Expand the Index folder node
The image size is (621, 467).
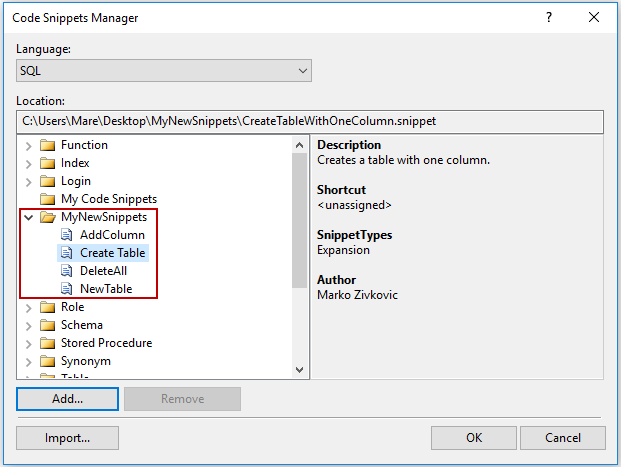pyautogui.click(x=28, y=163)
